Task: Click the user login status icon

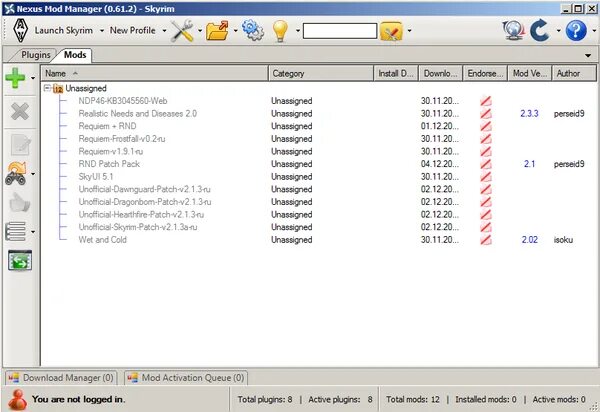Action: pos(18,400)
